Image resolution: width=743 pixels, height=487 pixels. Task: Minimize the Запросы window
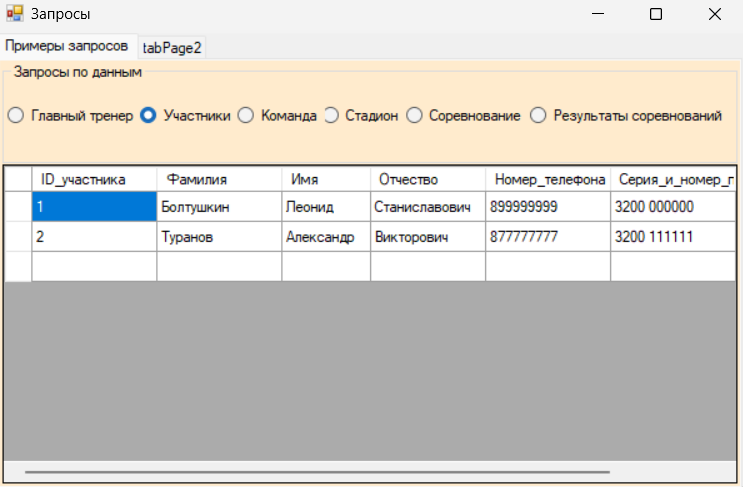(598, 14)
